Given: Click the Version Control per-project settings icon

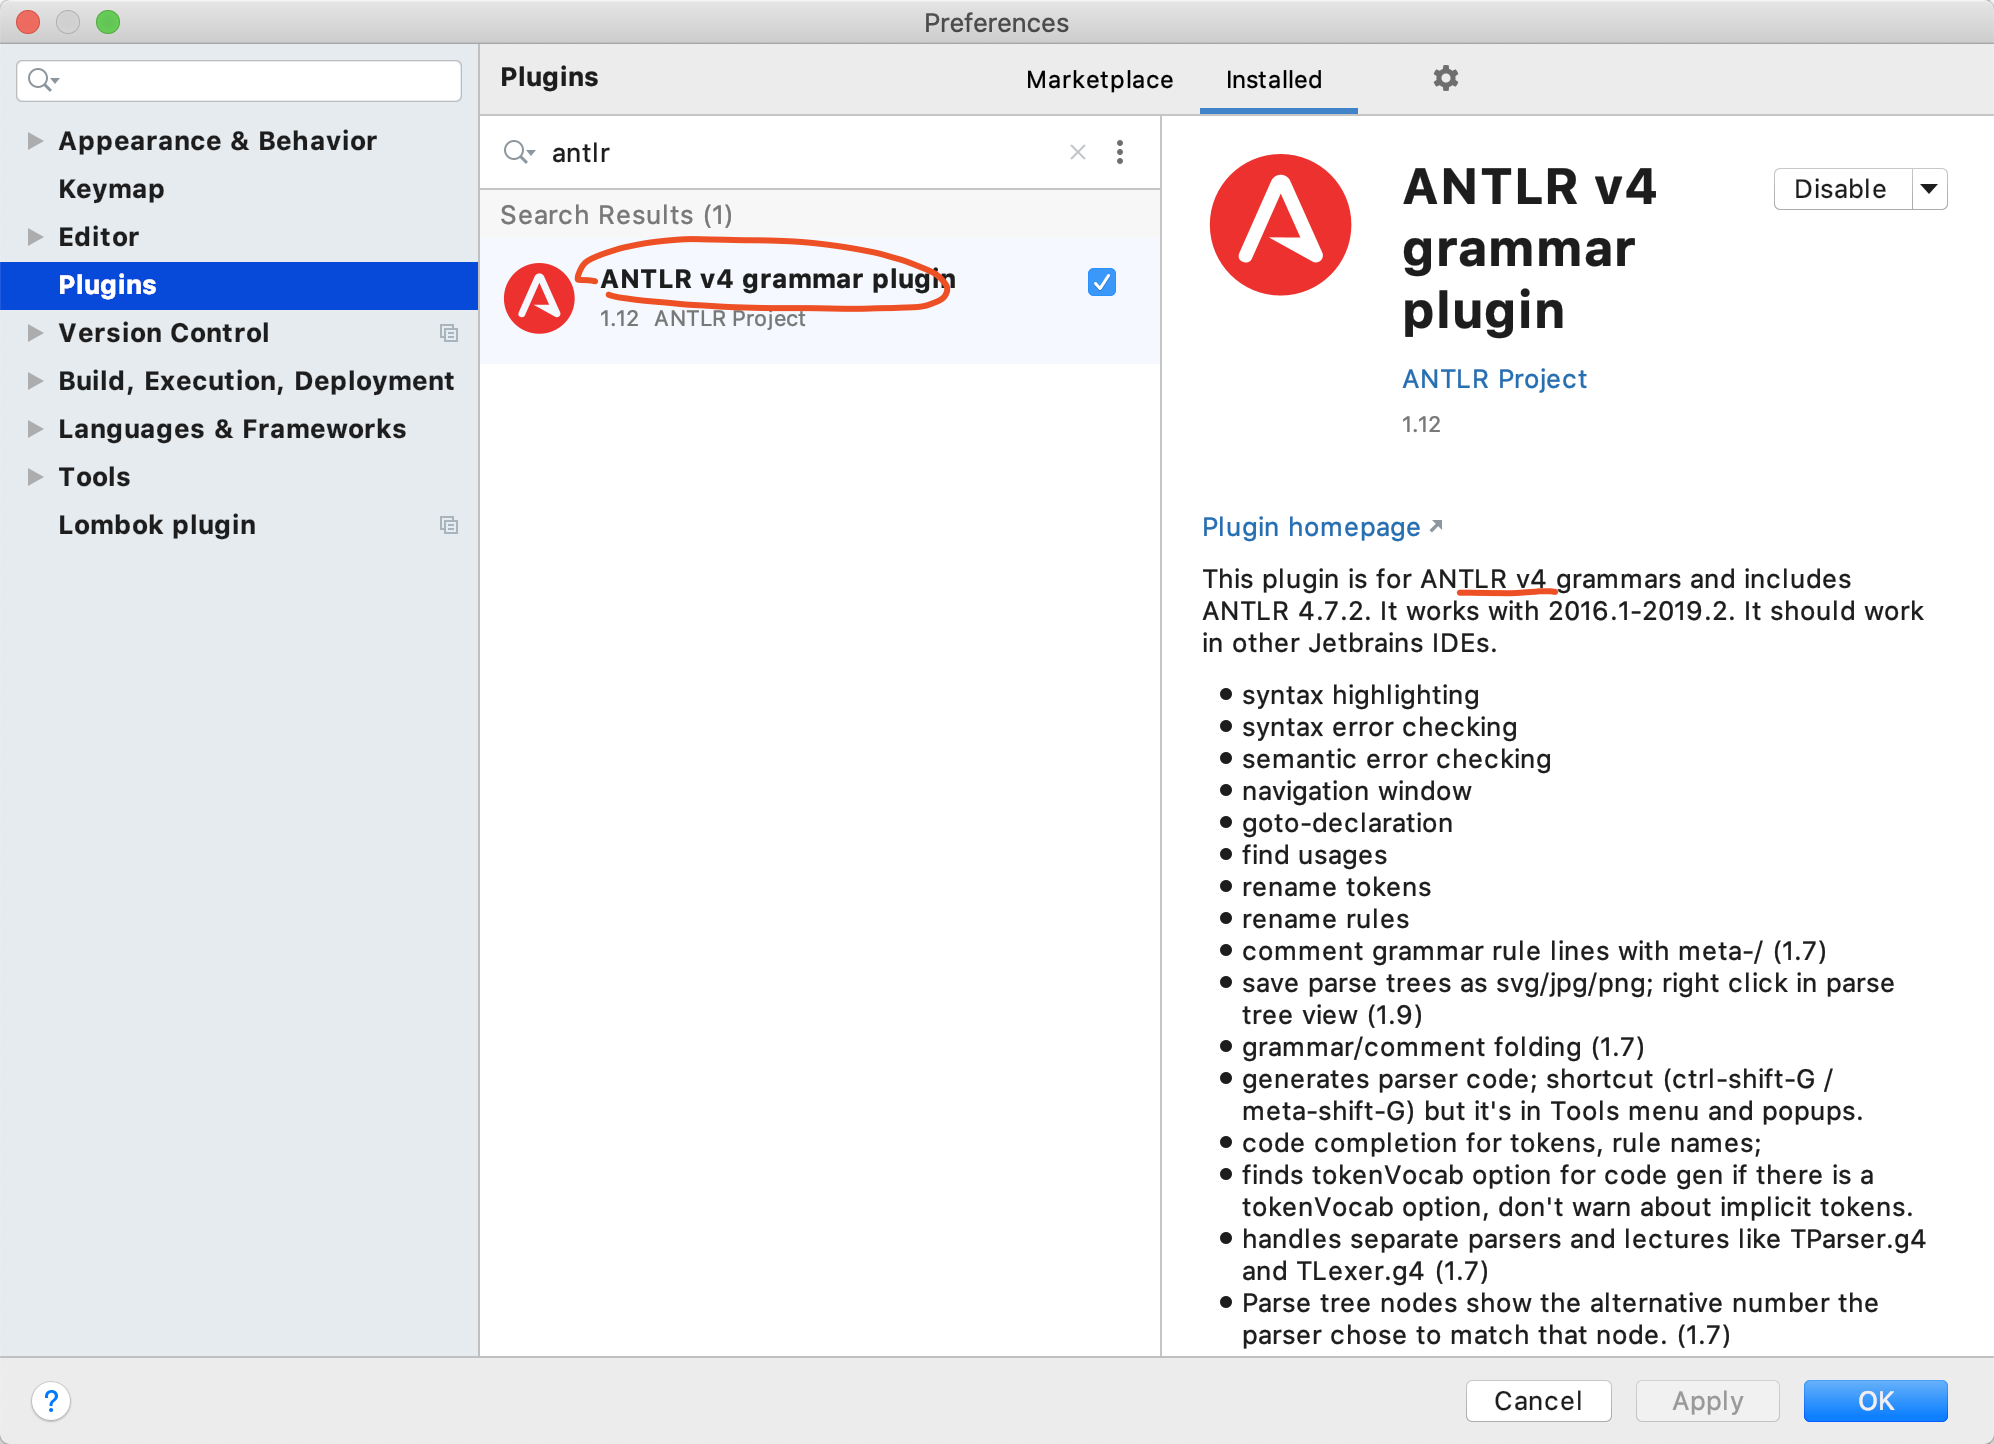Looking at the screenshot, I should (x=449, y=333).
